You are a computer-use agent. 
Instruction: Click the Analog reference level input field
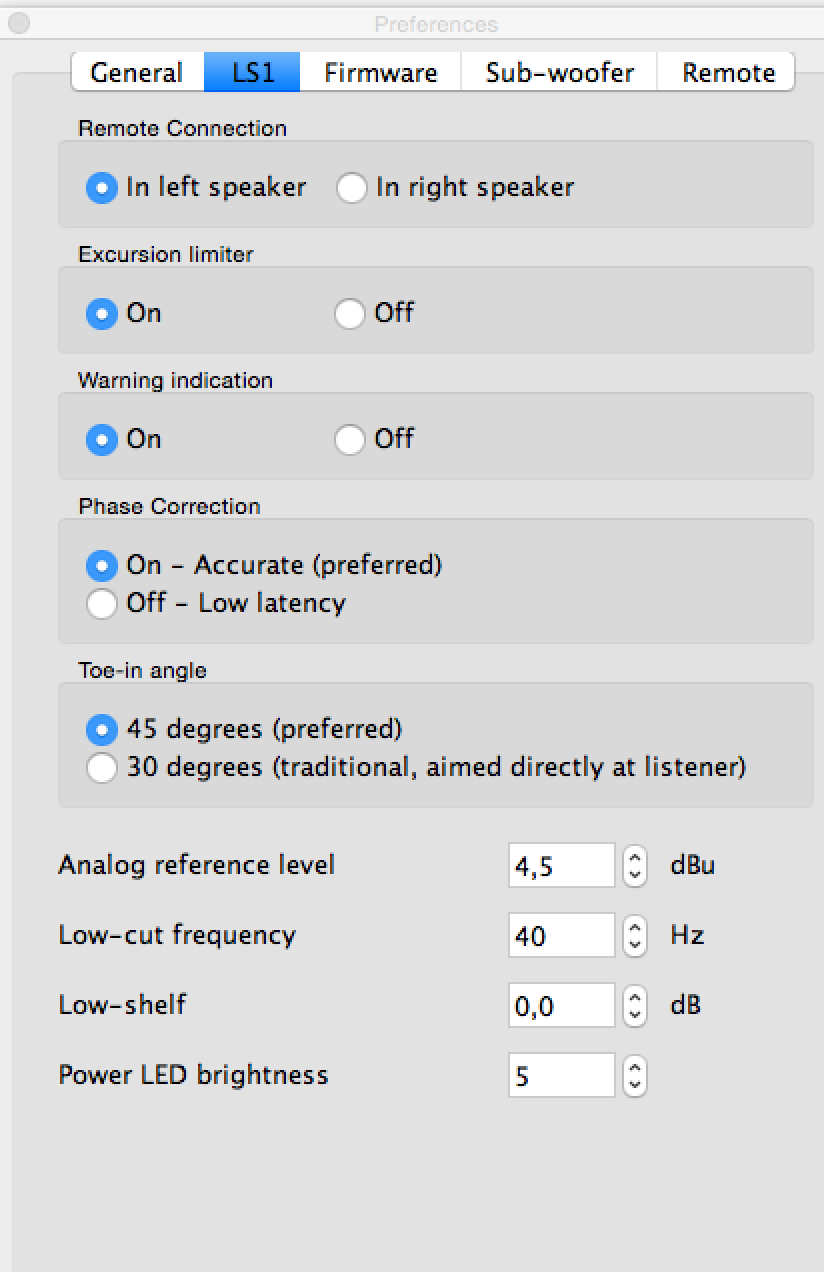[x=562, y=865]
